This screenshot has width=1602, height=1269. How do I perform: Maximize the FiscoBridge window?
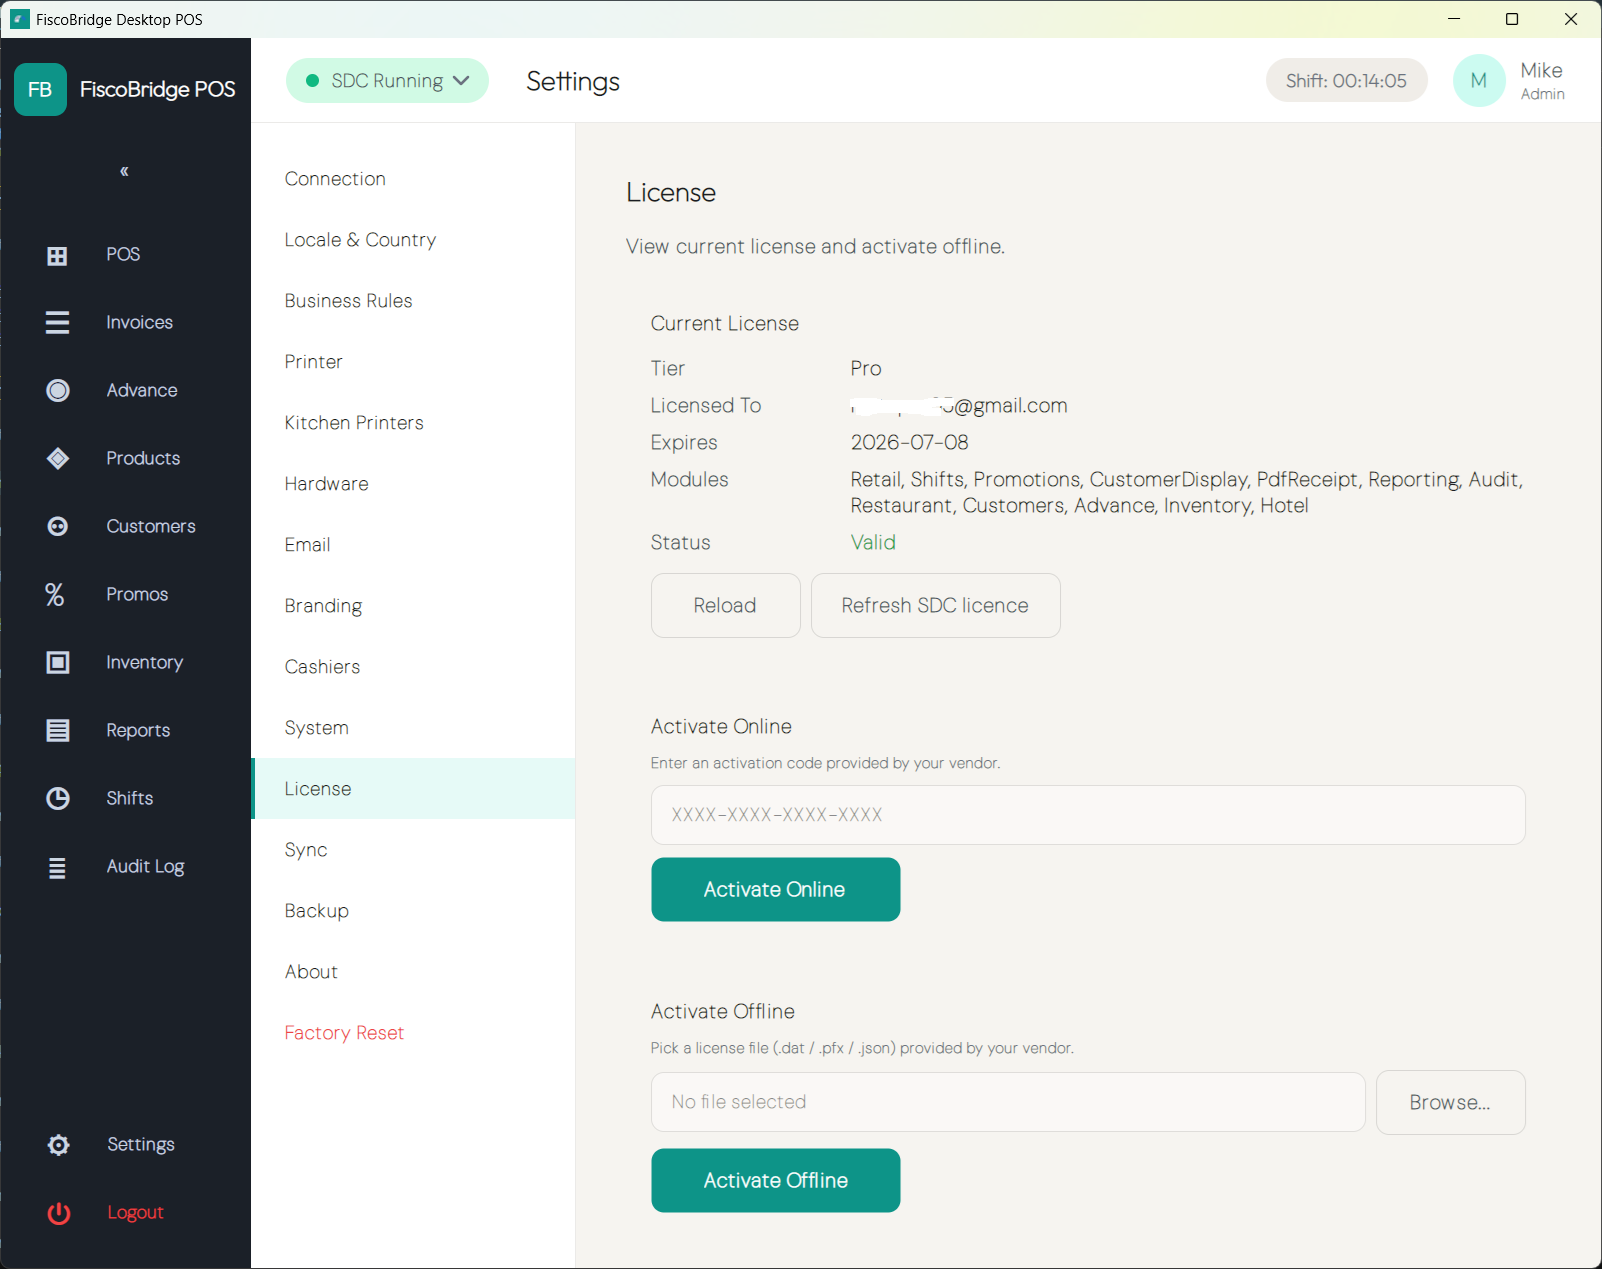click(1512, 19)
